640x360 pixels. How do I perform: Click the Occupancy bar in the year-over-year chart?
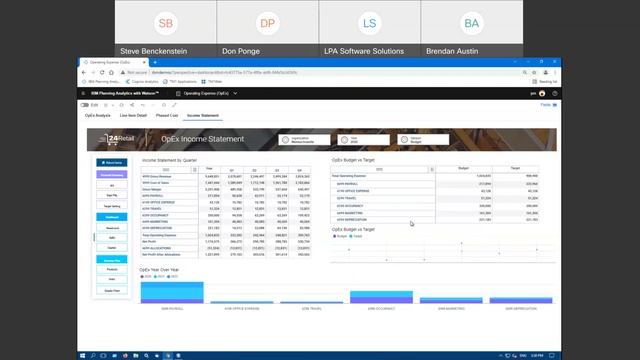(x=381, y=297)
